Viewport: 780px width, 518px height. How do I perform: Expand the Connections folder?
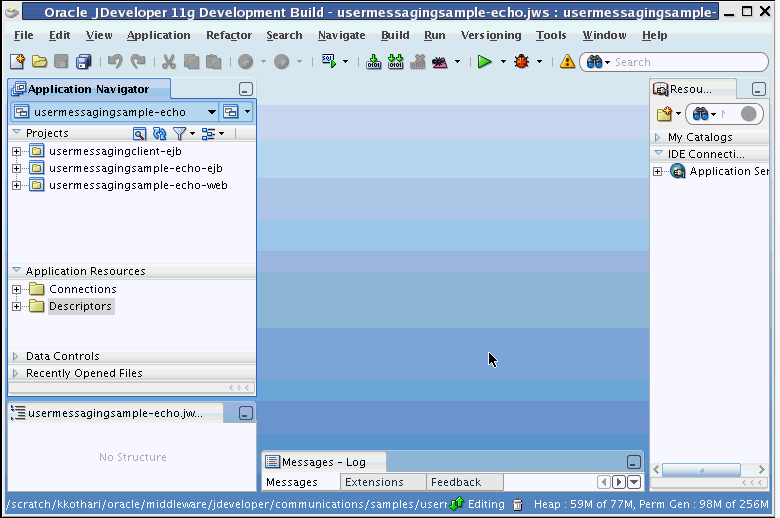coord(16,289)
